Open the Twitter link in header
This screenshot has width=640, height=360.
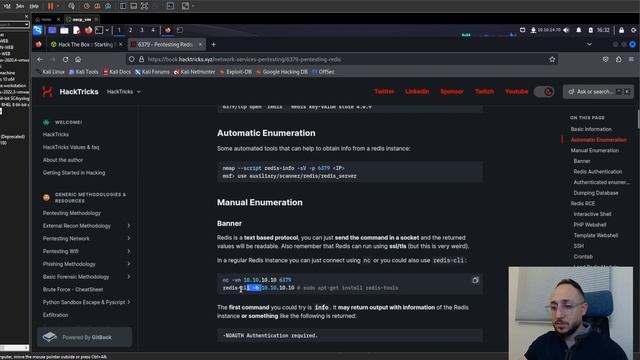click(x=384, y=92)
